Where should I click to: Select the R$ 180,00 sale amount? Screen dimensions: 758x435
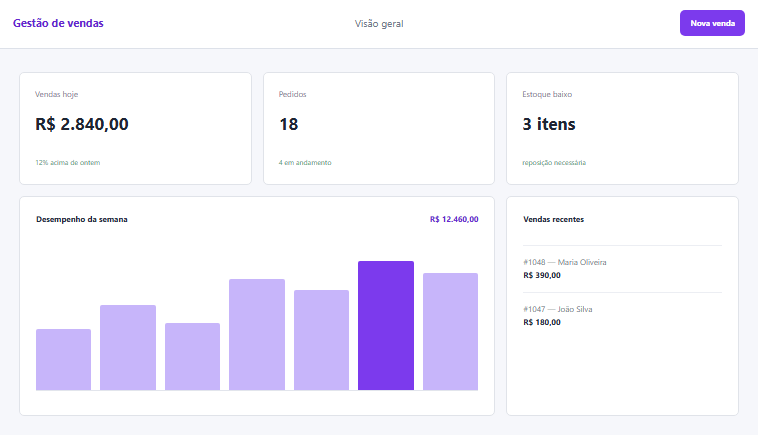point(542,322)
